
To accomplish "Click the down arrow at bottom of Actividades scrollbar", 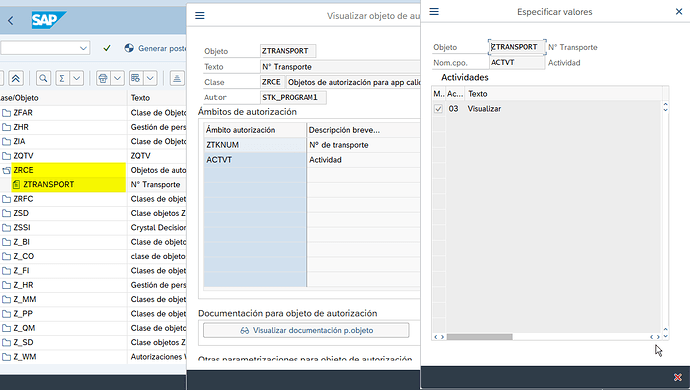I will click(x=665, y=336).
